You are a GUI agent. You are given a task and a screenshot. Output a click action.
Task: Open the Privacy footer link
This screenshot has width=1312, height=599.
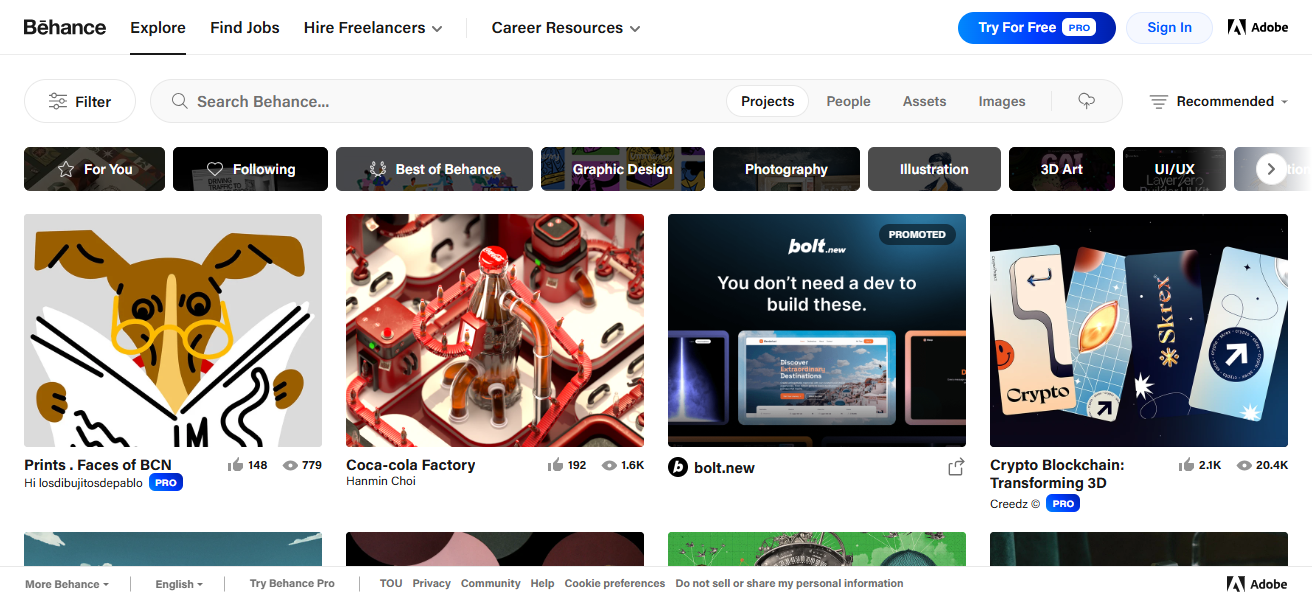coord(431,584)
